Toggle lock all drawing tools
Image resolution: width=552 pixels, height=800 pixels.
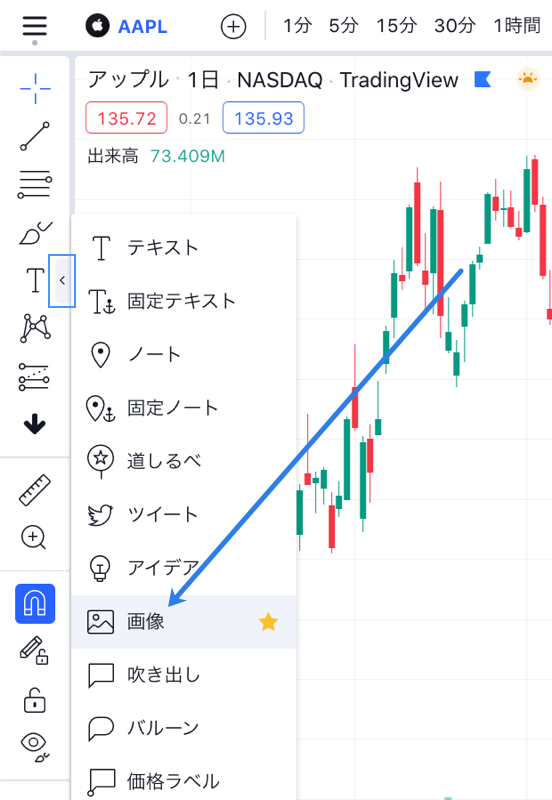pyautogui.click(x=35, y=699)
